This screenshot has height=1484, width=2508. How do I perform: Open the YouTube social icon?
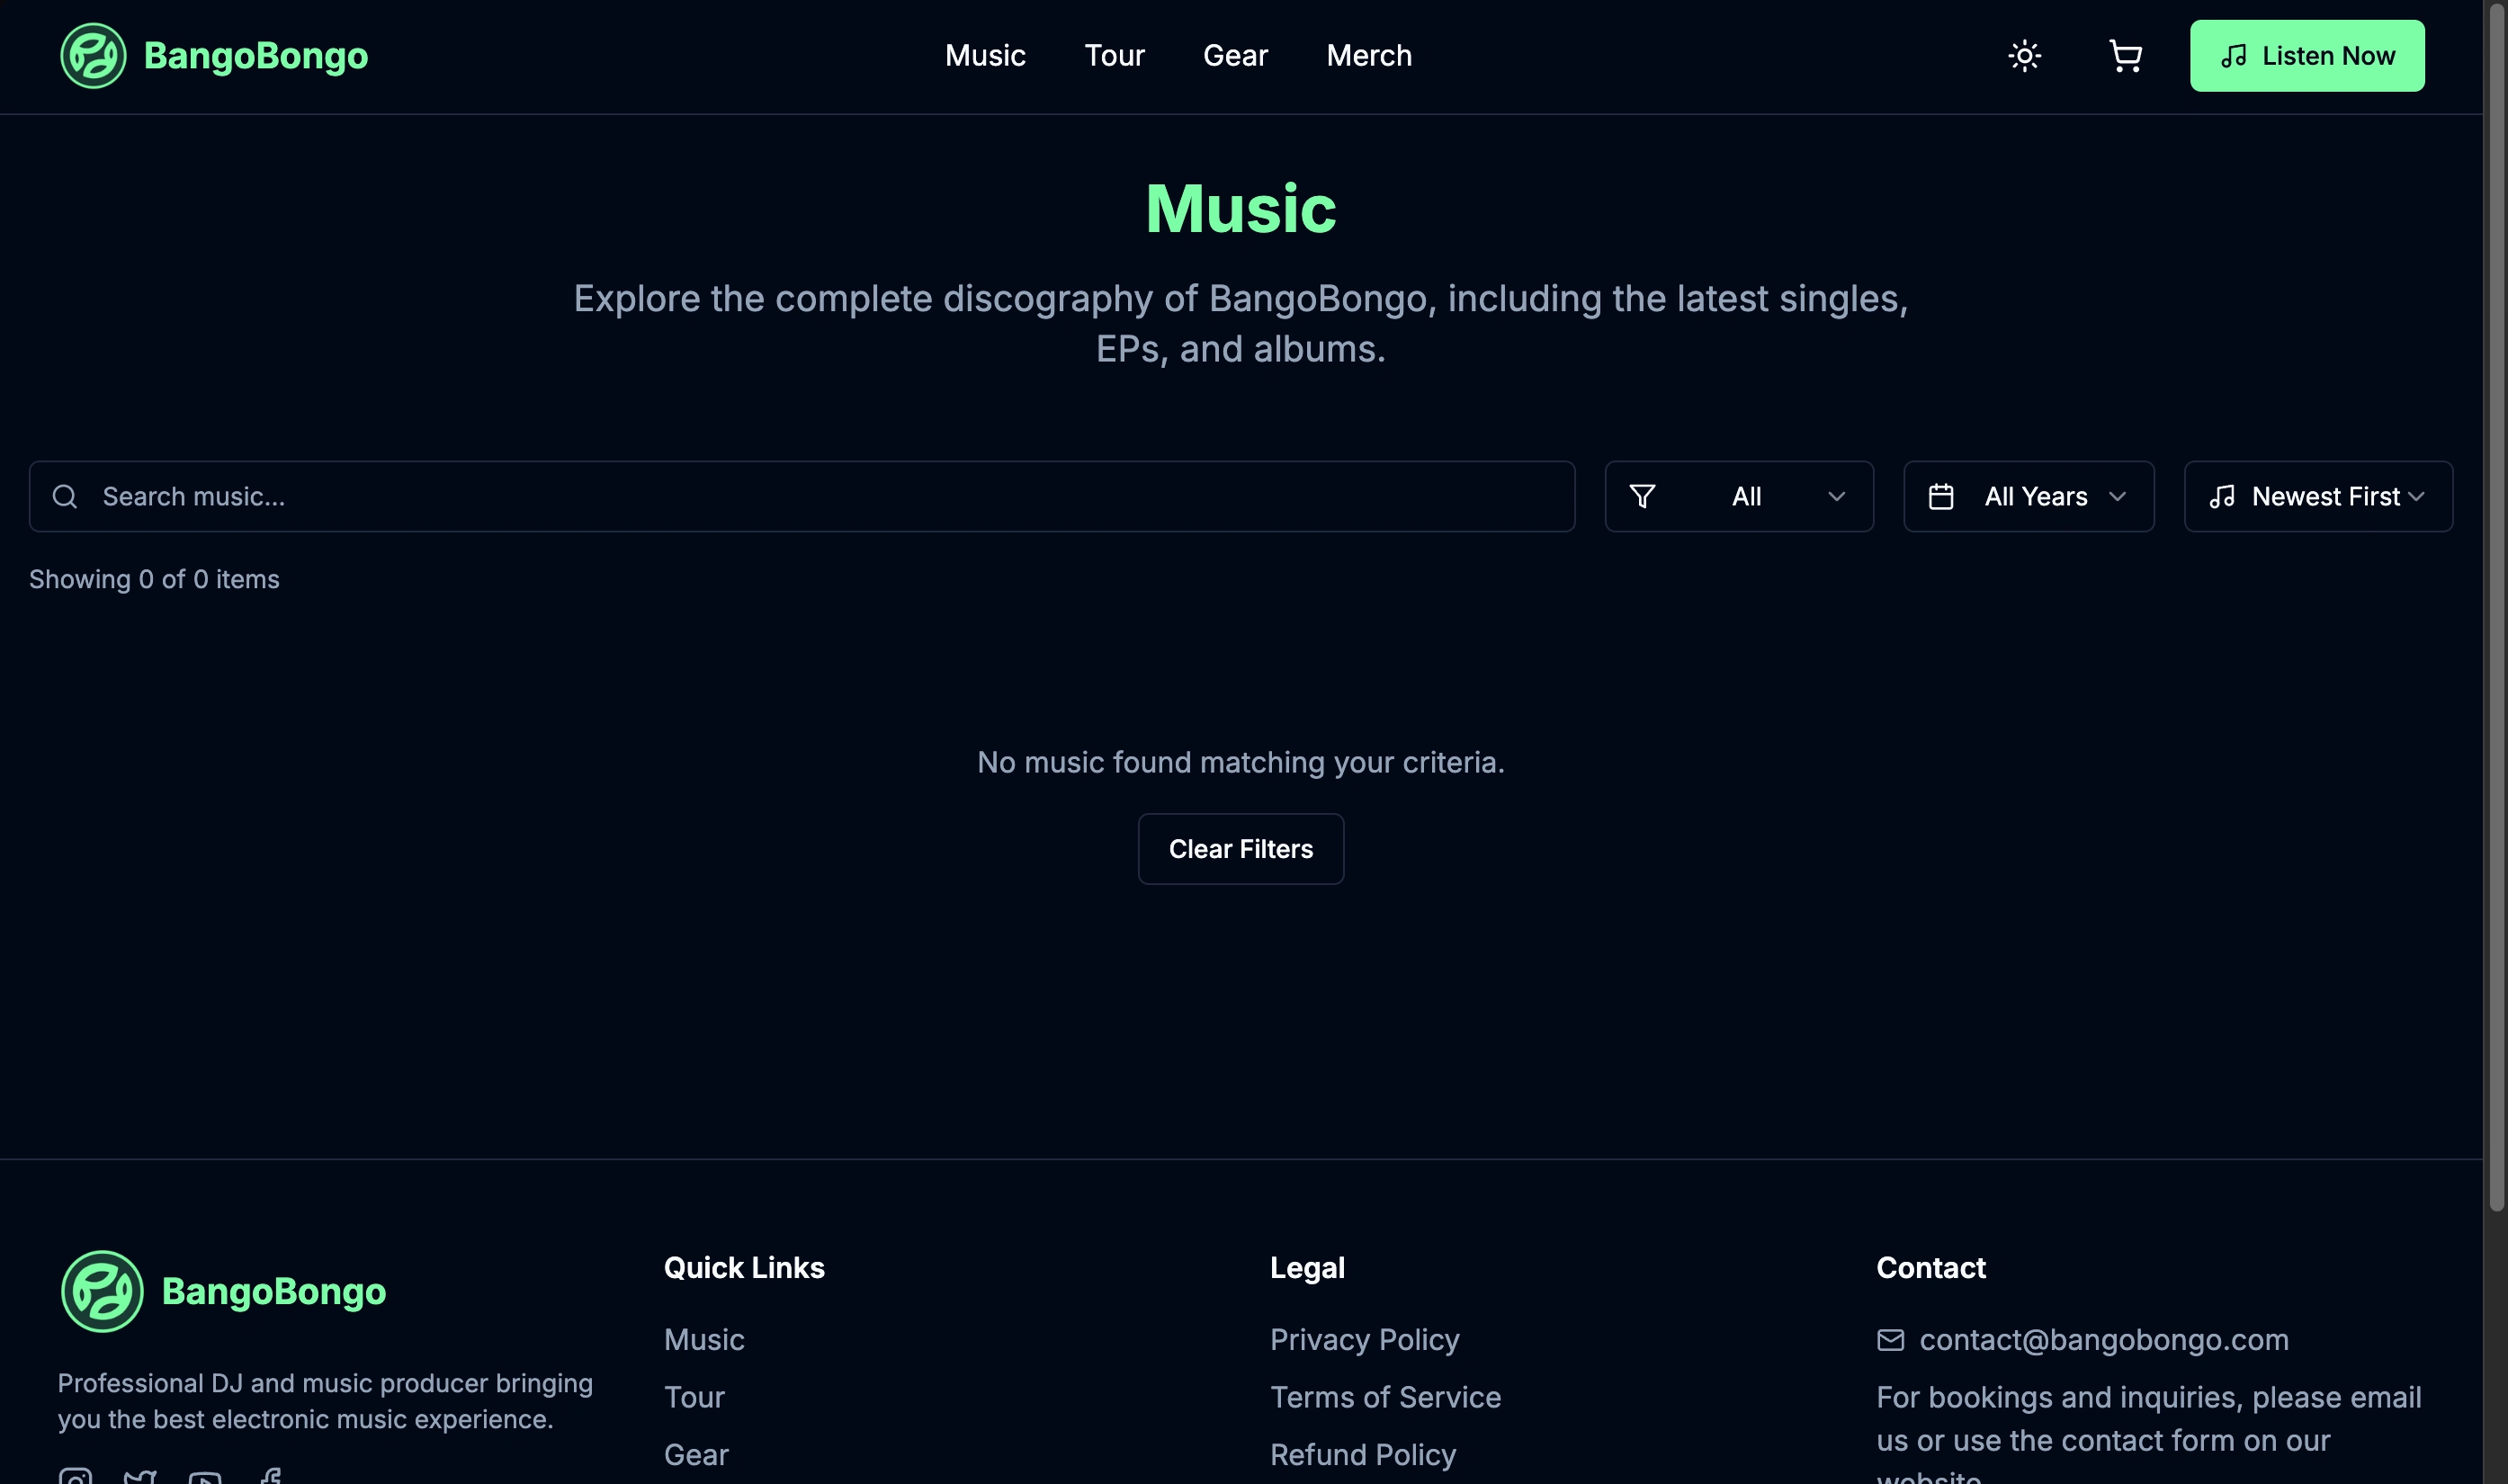click(x=205, y=1476)
